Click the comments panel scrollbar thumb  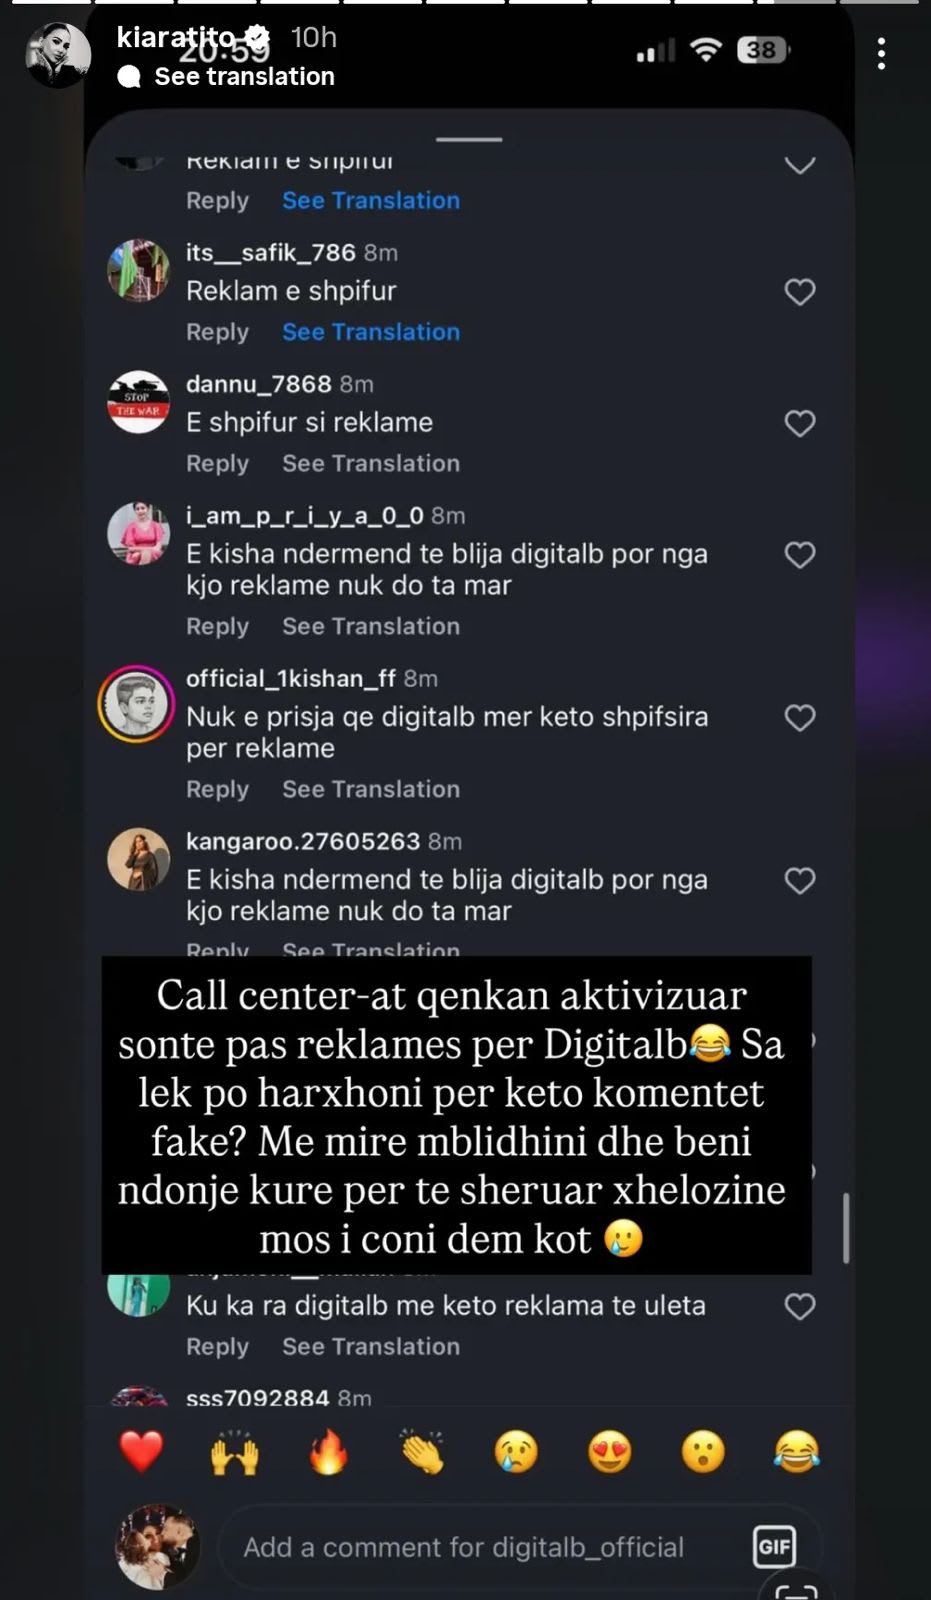846,1228
